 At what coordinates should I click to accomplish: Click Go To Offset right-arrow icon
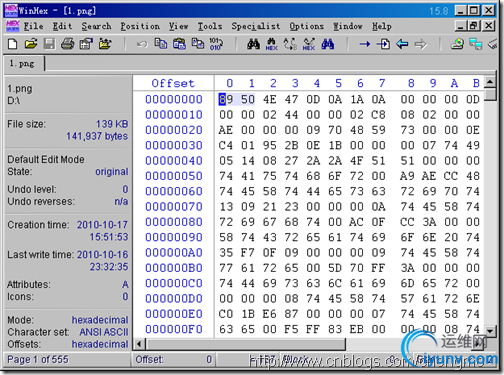coord(365,44)
